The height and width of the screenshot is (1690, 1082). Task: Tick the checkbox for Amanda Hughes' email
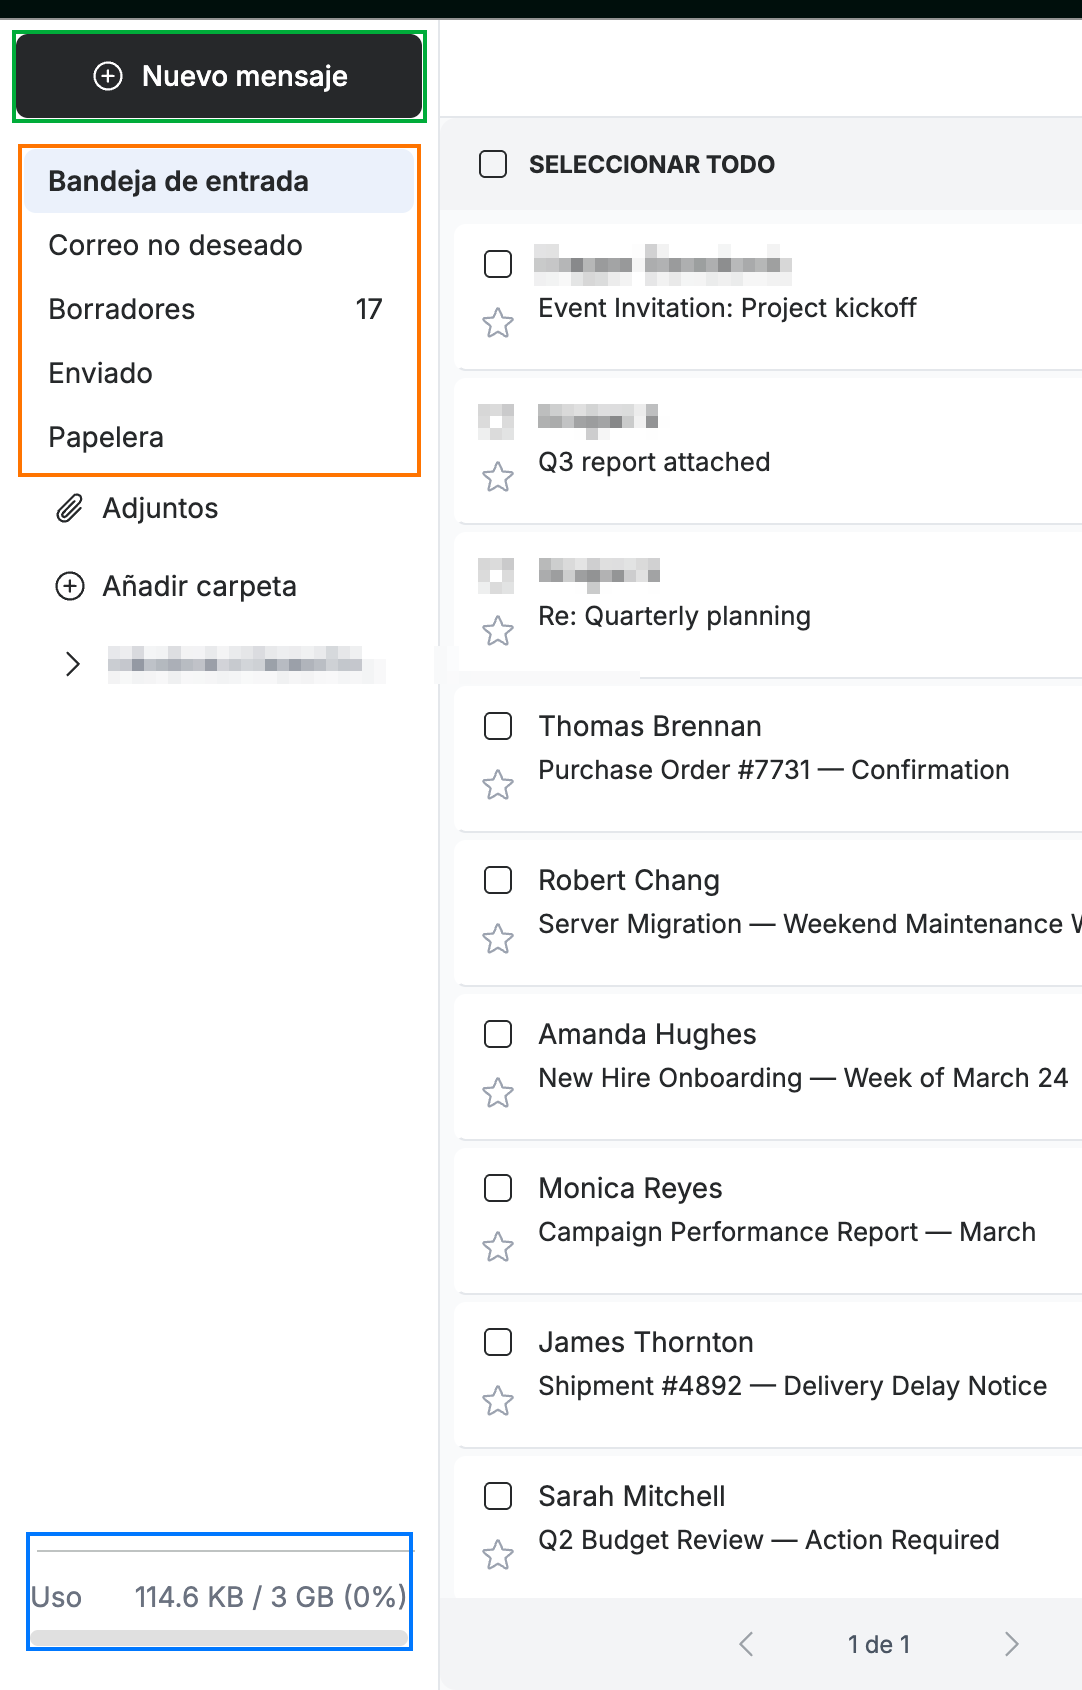[x=498, y=1034]
